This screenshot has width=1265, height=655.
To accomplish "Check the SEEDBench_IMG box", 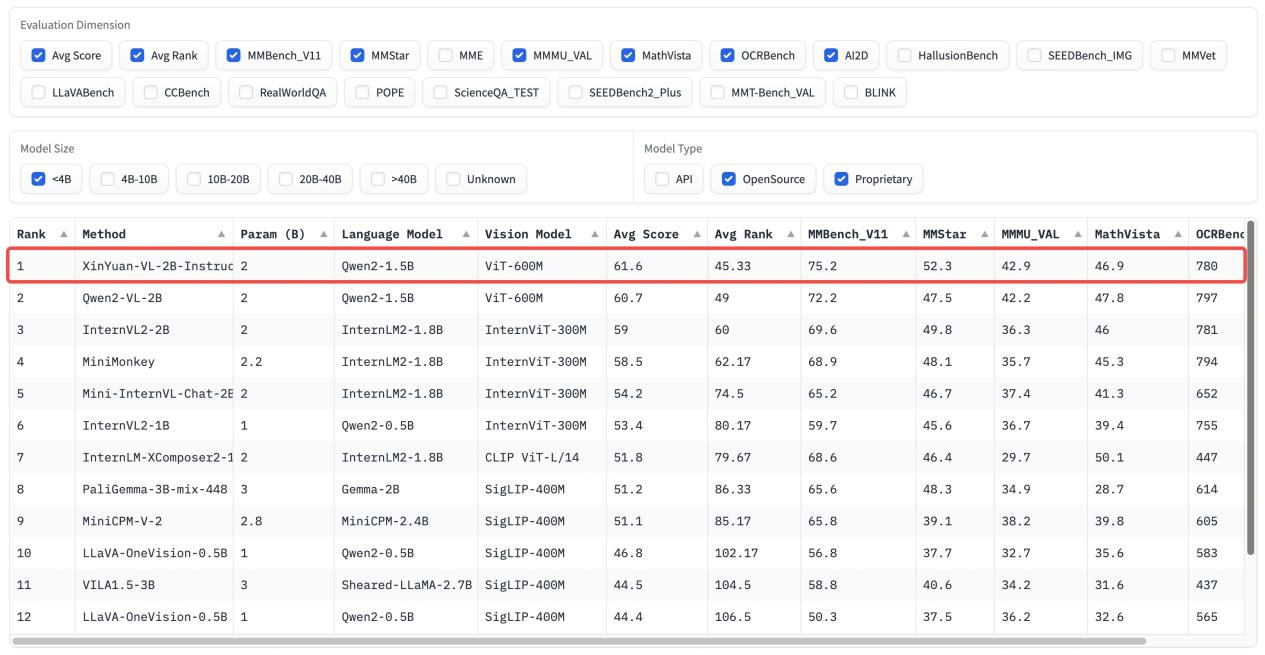I will 1034,55.
